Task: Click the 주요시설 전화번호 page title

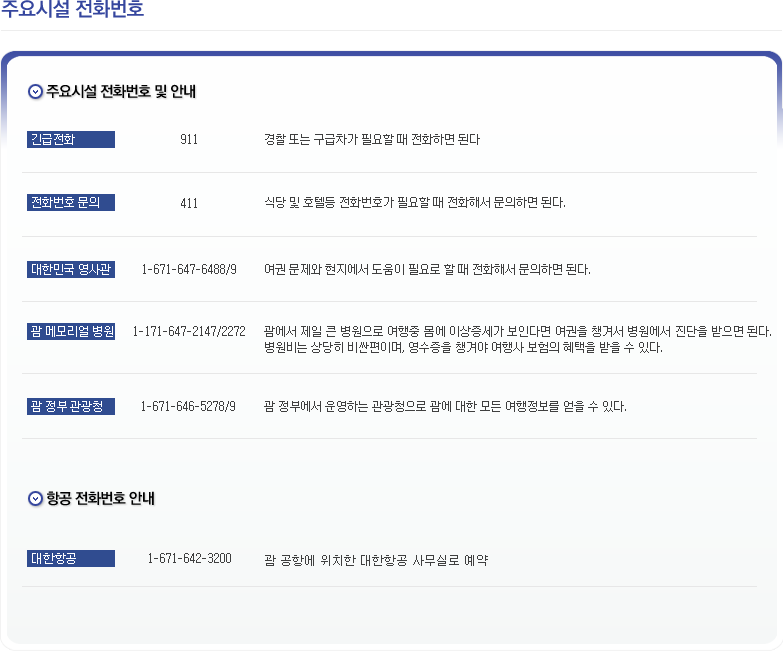Action: pyautogui.click(x=72, y=10)
